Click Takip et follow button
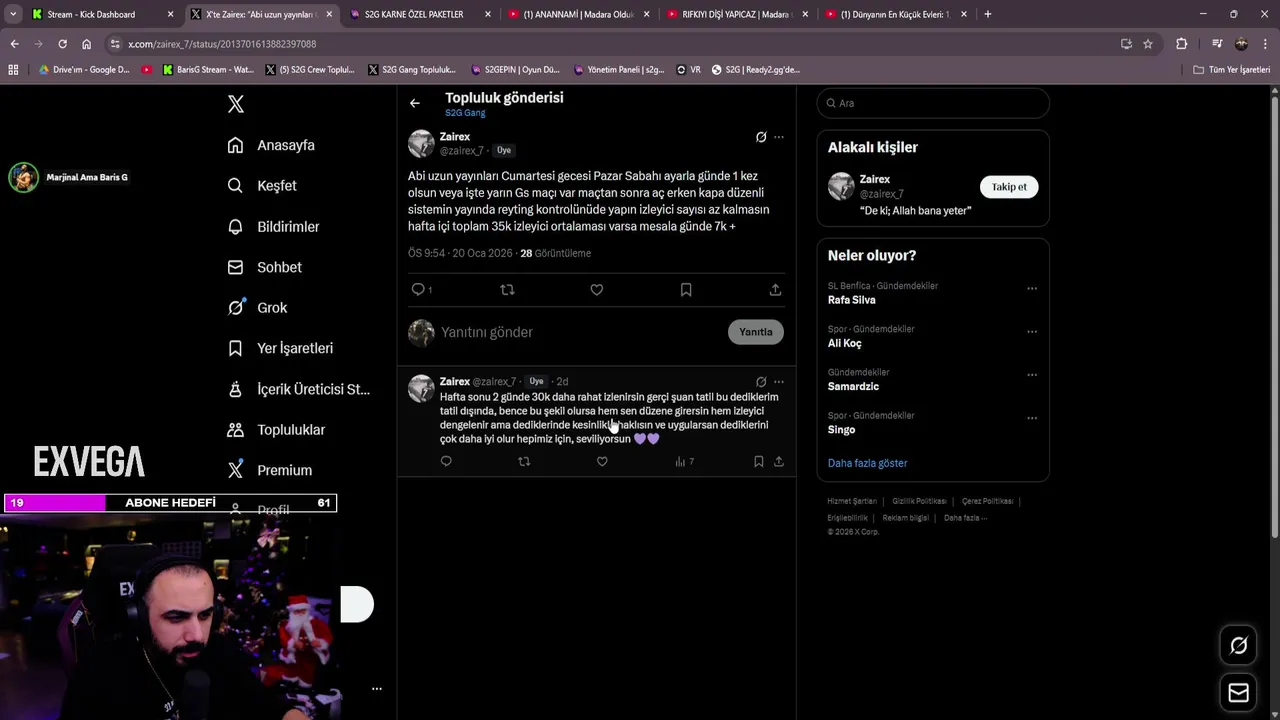The height and width of the screenshot is (720, 1280). (x=1009, y=187)
